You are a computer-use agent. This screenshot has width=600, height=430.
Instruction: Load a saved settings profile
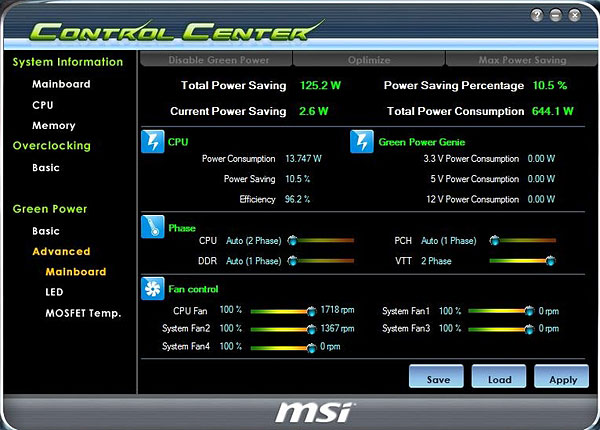coord(499,376)
